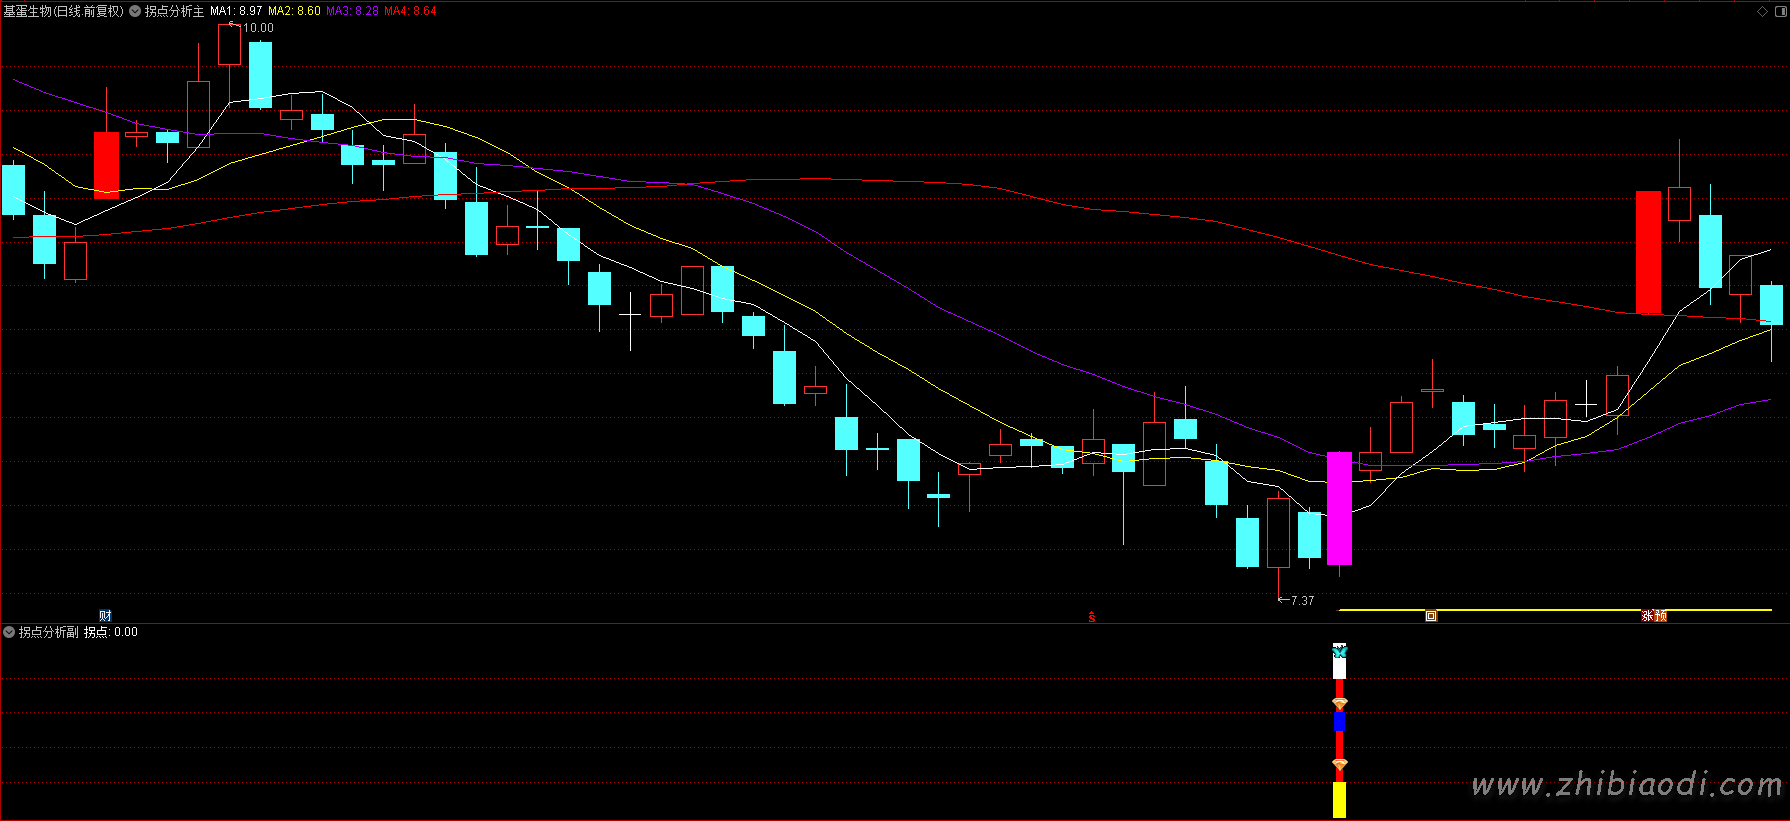This screenshot has width=1790, height=821.
Task: Click the square icon at top-right corner
Action: coord(1780,11)
